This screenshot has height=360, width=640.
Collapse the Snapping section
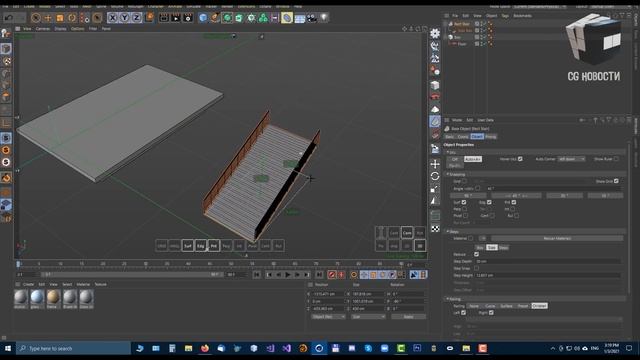(448, 174)
